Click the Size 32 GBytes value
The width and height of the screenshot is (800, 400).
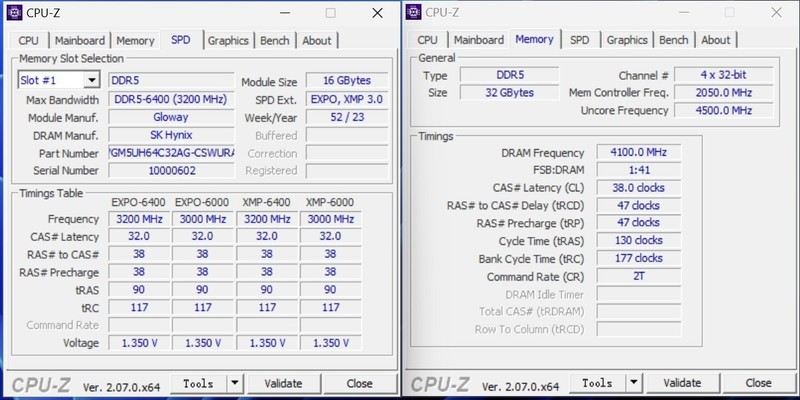pos(509,93)
